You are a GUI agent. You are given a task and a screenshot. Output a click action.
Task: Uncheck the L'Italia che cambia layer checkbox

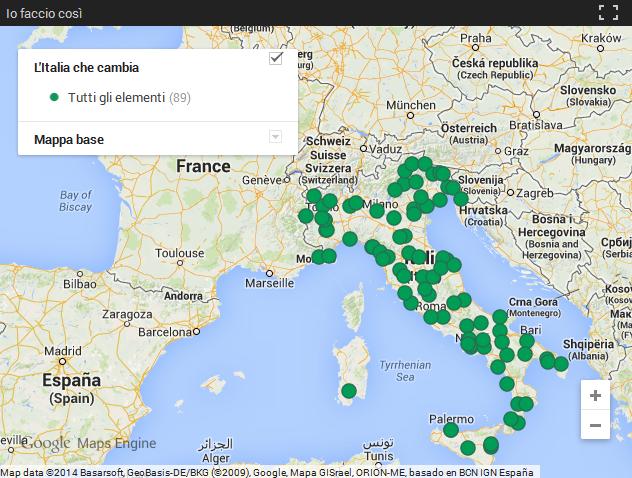point(276,58)
